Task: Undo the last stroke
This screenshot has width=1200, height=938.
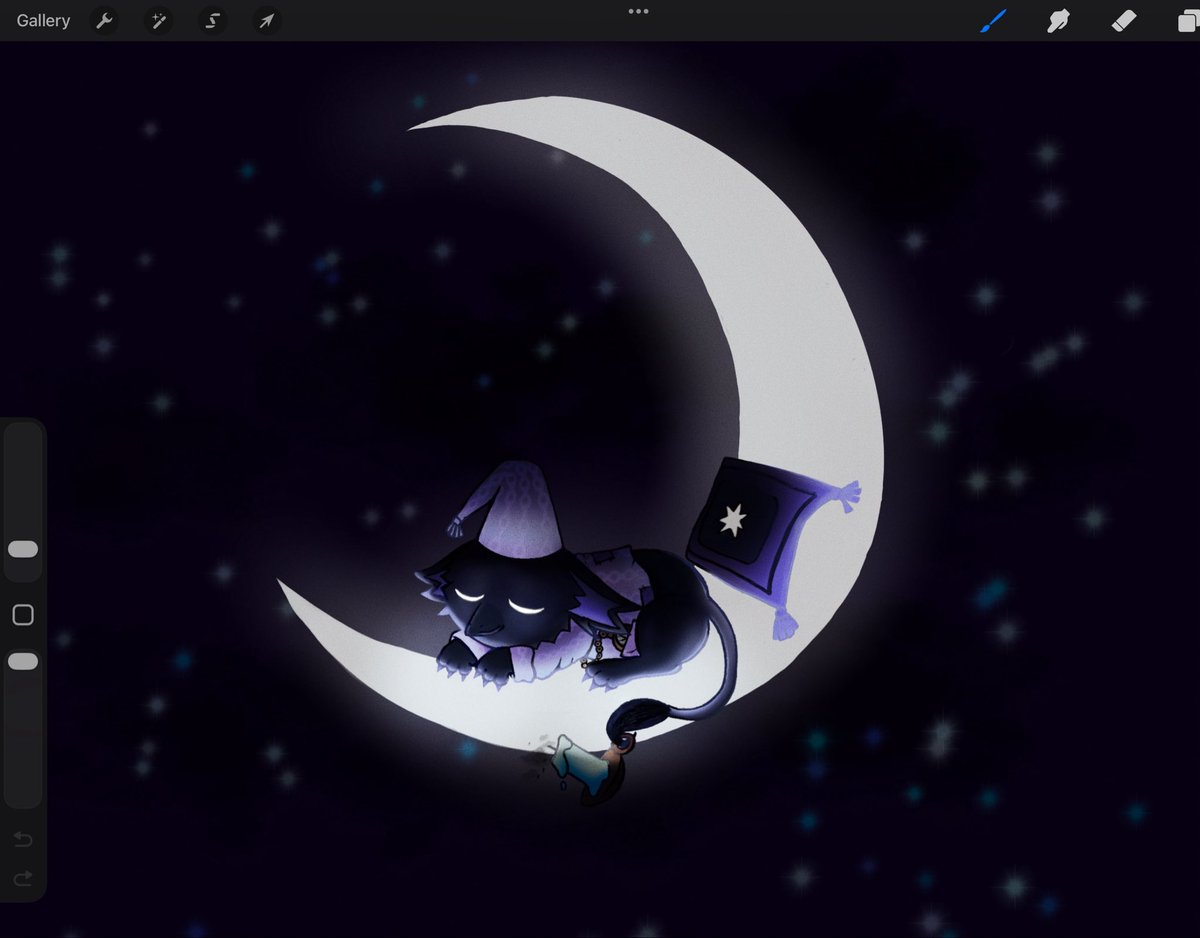Action: pos(23,838)
